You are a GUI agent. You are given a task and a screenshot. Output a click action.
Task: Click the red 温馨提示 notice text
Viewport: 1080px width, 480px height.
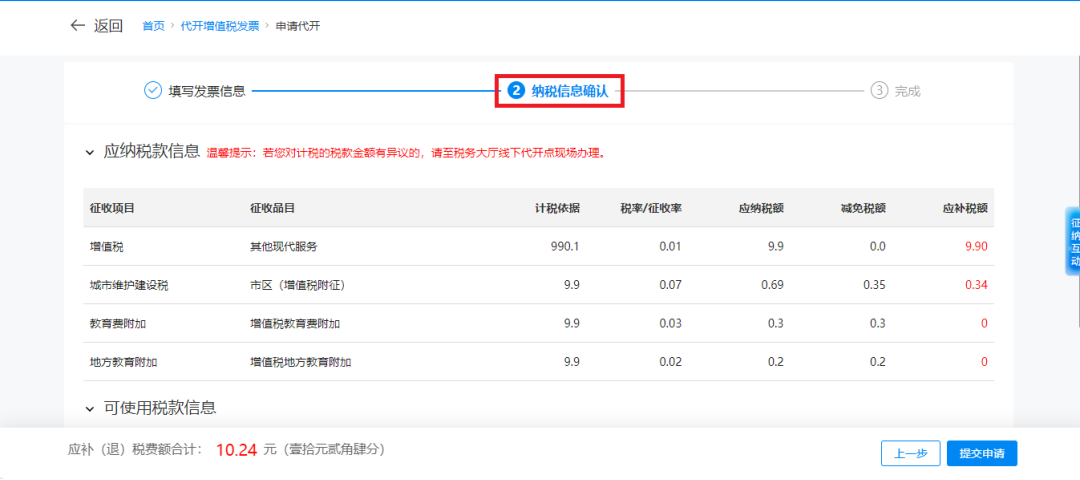click(x=406, y=154)
